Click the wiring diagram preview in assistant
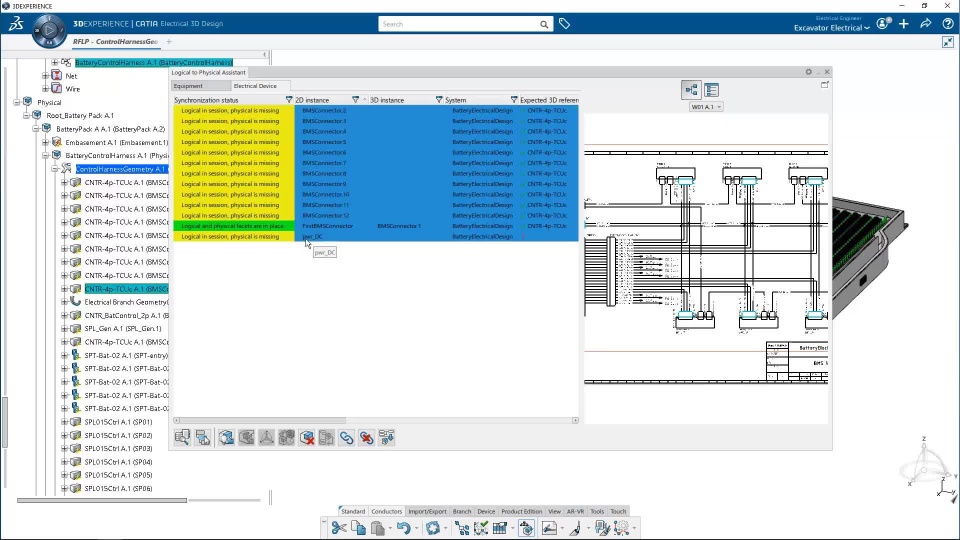The width and height of the screenshot is (960, 540). point(706,268)
